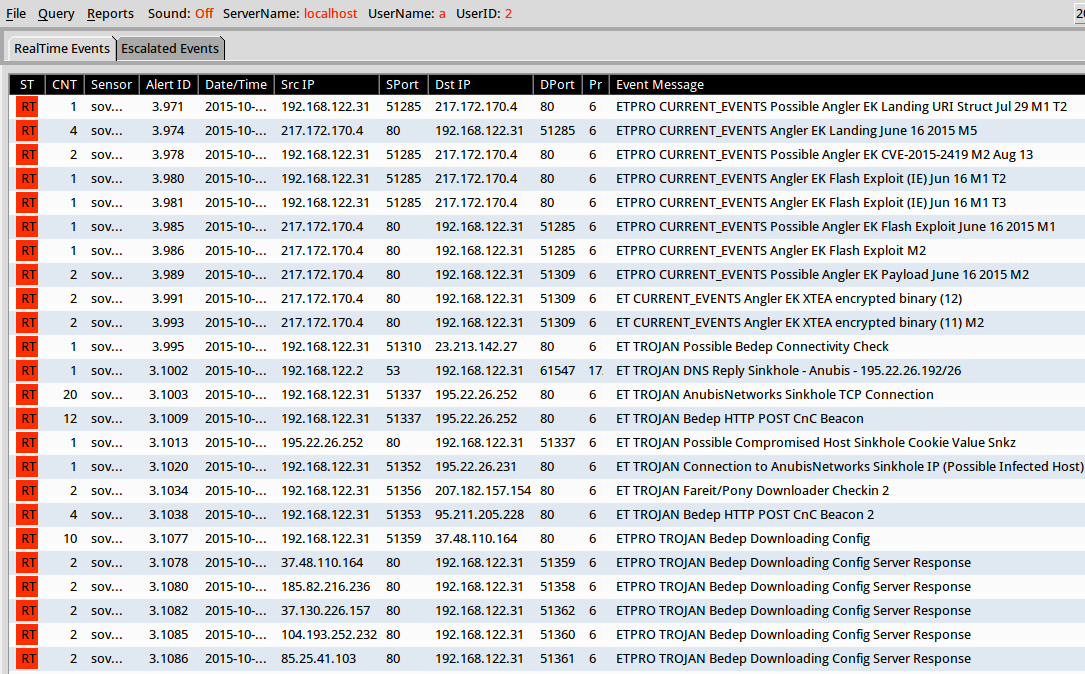Click source IP 104.193.252.232
Screen dimensions: 1085x674
click(328, 634)
